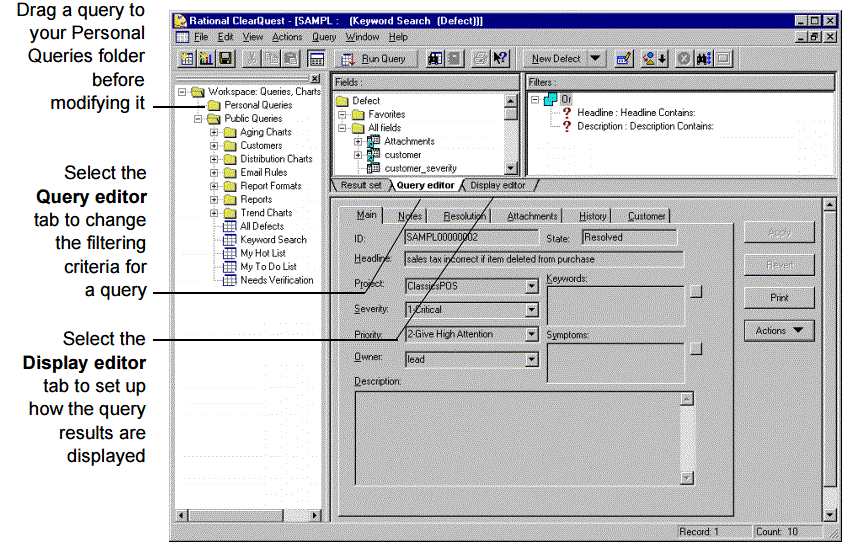The height and width of the screenshot is (546, 848).
Task: Click the Print button
Action: (779, 298)
